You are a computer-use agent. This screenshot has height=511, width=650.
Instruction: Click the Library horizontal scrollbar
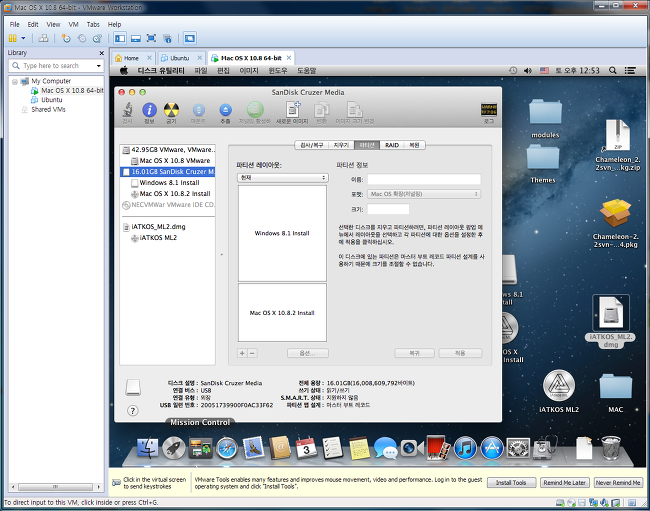[x=56, y=487]
